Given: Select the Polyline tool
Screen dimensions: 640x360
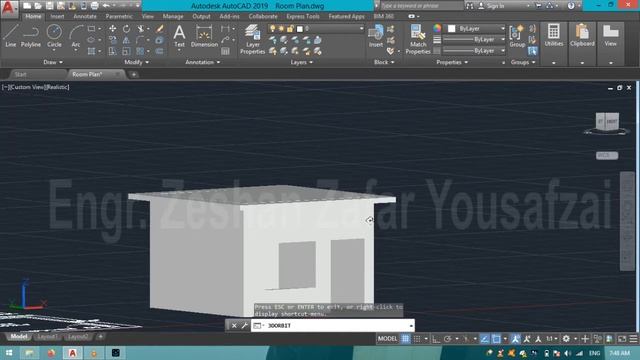Looking at the screenshot, I should [x=31, y=36].
